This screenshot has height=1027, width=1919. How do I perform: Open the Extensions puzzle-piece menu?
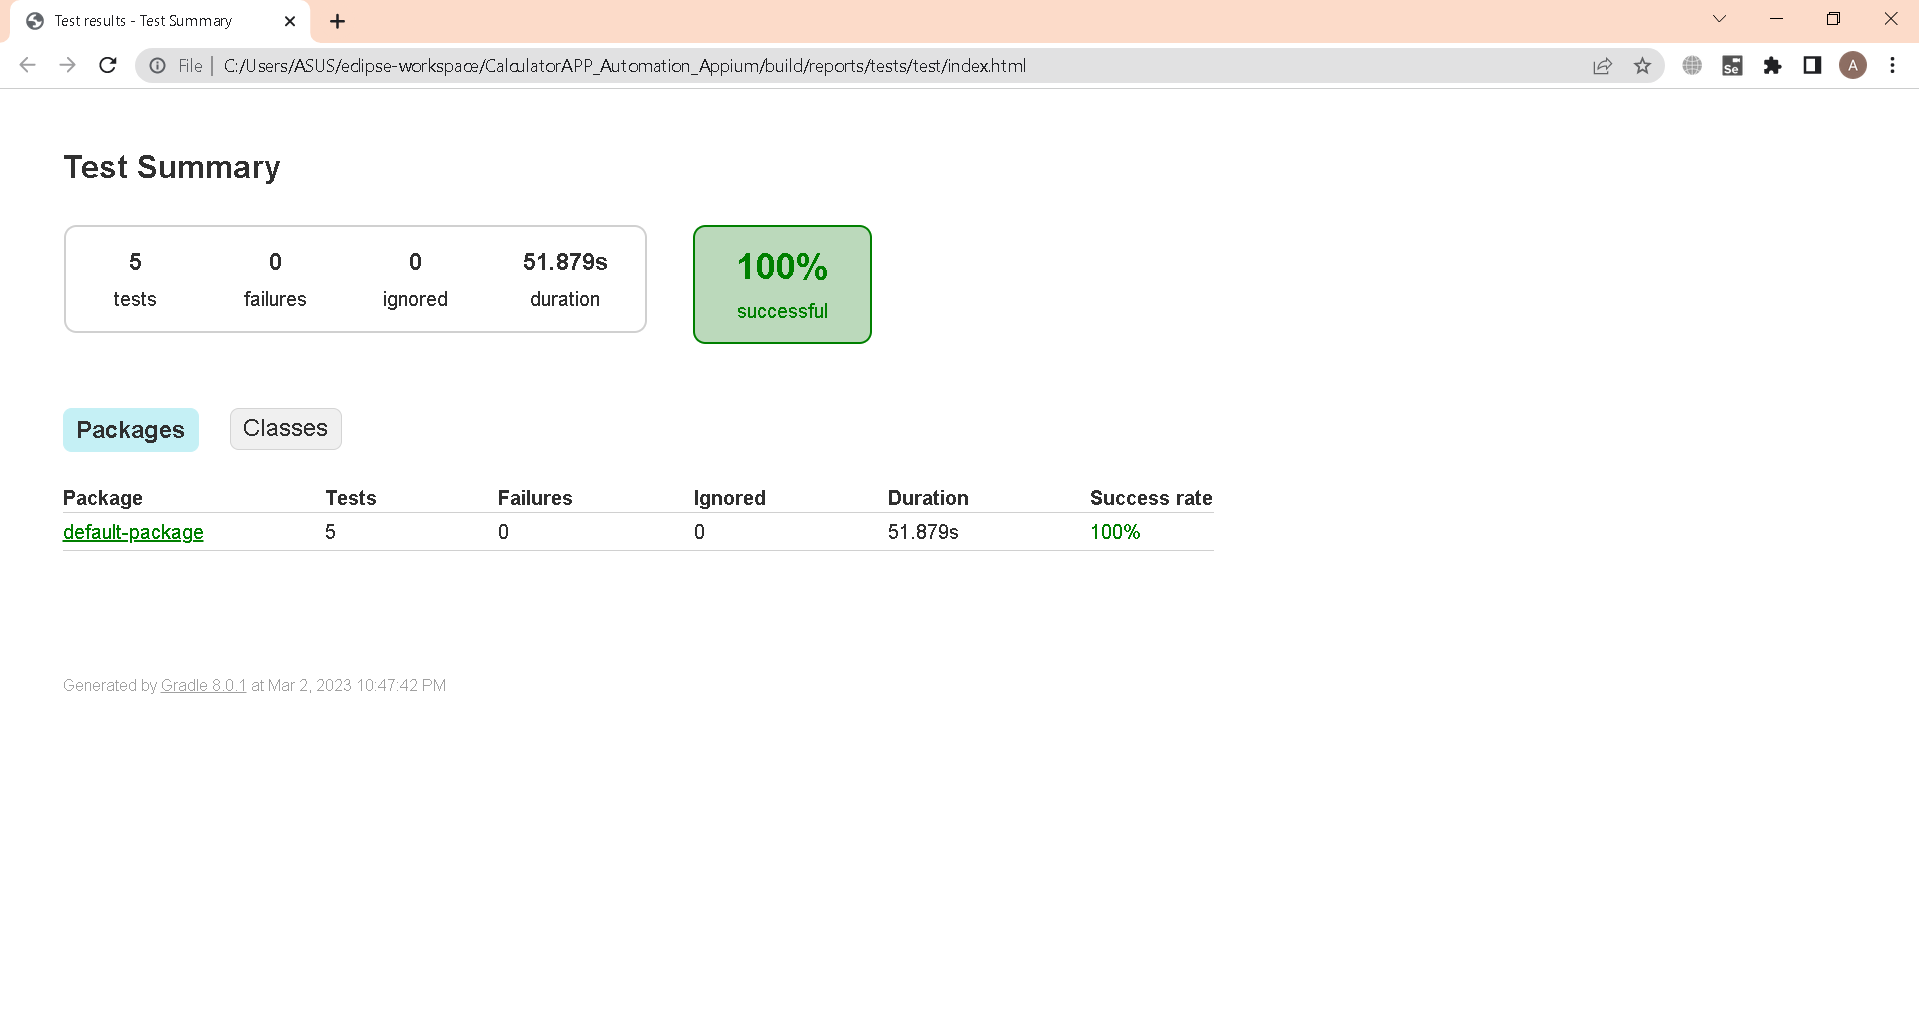coord(1773,65)
